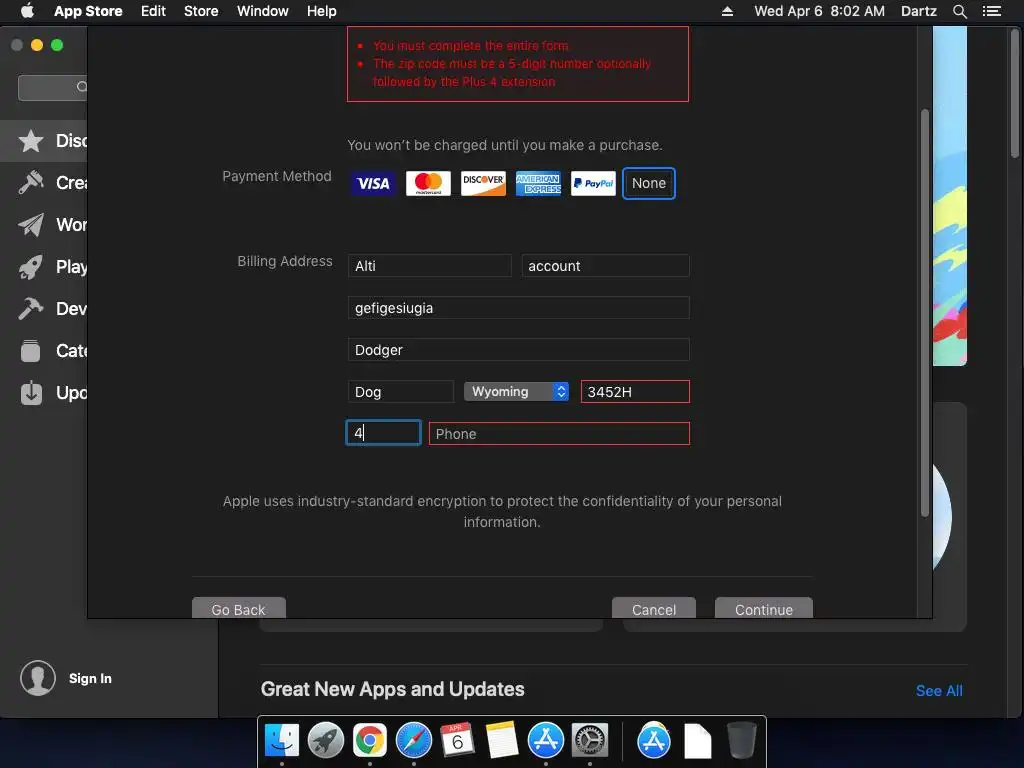Open Trash in the Dock
The height and width of the screenshot is (768, 1024).
(x=742, y=741)
